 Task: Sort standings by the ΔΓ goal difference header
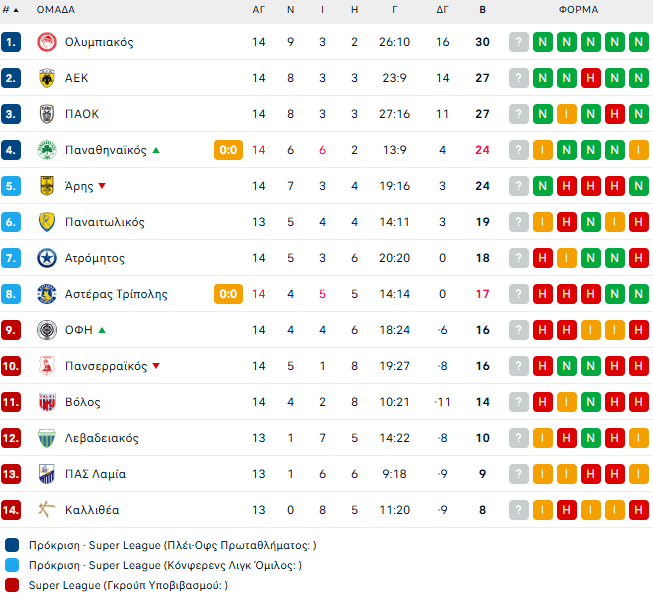(442, 10)
